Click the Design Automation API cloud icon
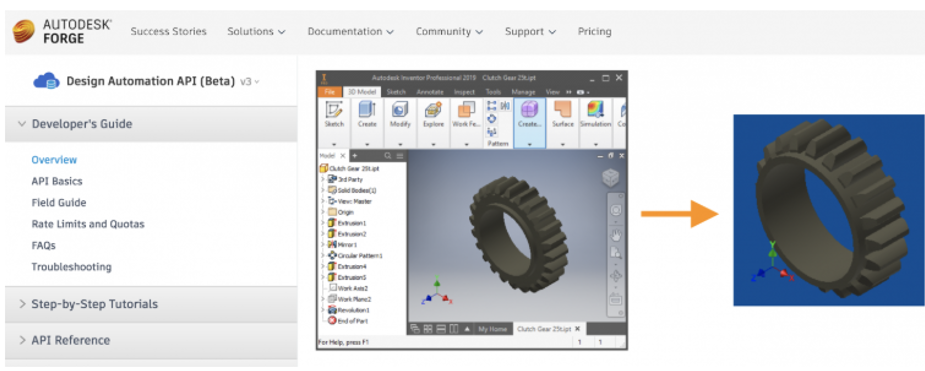 pos(46,81)
